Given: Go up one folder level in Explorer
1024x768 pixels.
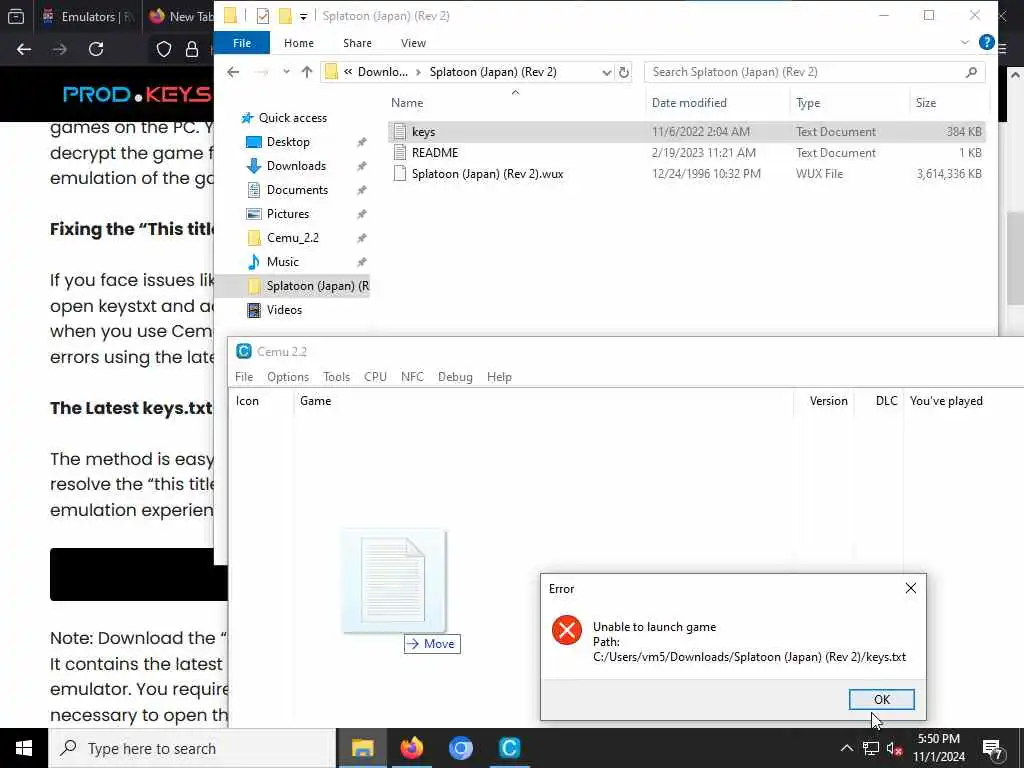Looking at the screenshot, I should [x=306, y=72].
